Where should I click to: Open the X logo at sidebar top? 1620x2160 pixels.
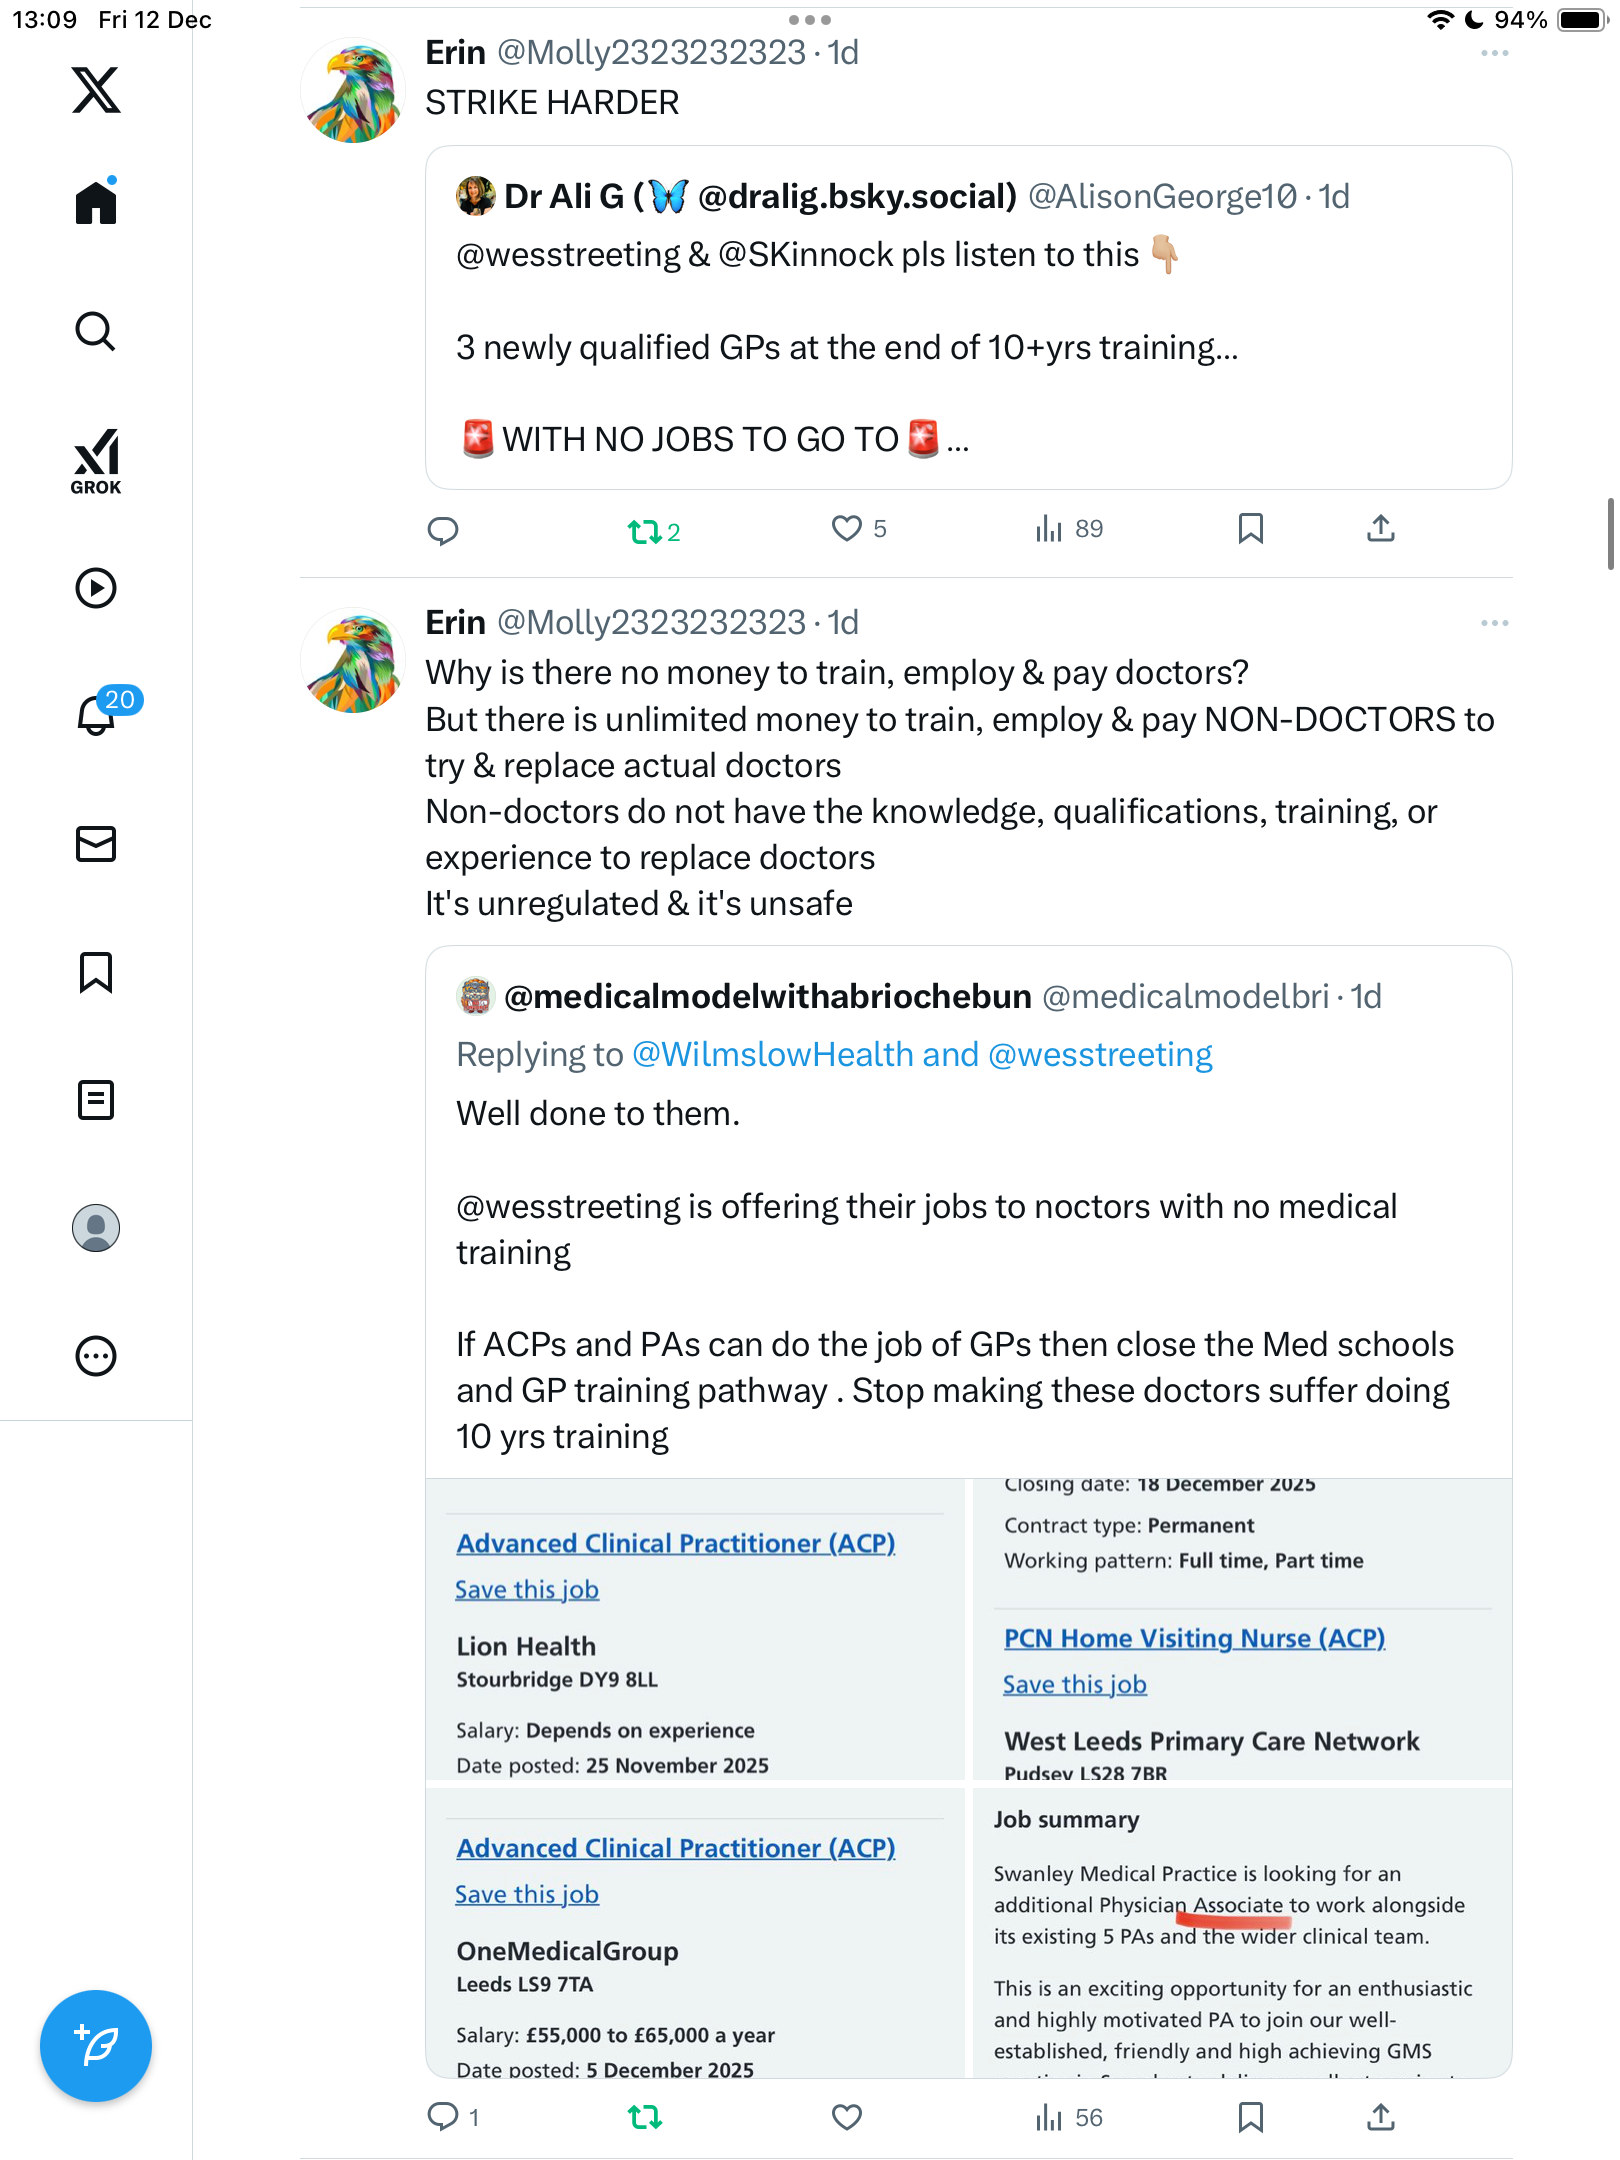pyautogui.click(x=96, y=90)
